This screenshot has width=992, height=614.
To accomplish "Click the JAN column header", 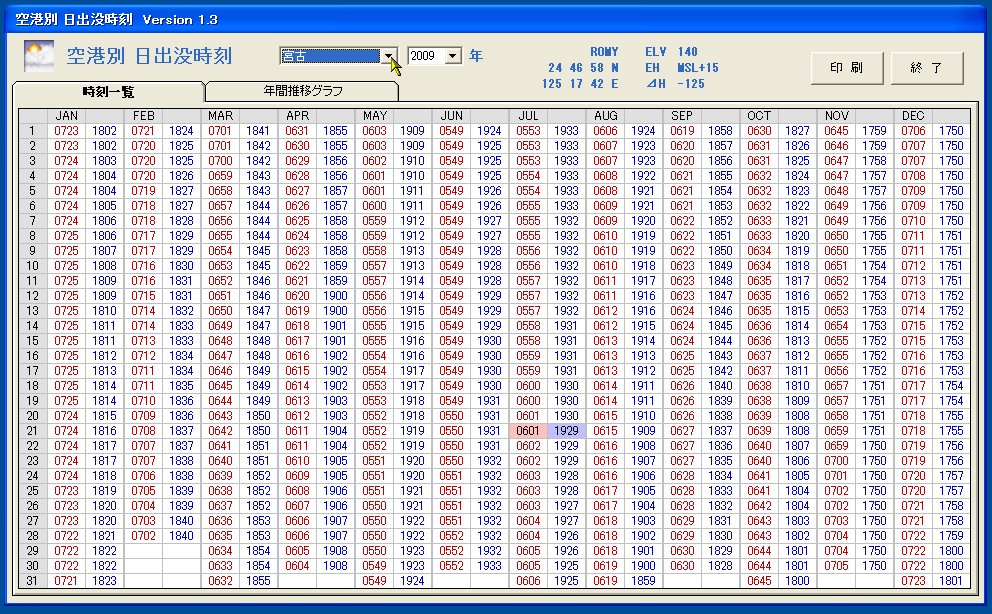I will [66, 116].
